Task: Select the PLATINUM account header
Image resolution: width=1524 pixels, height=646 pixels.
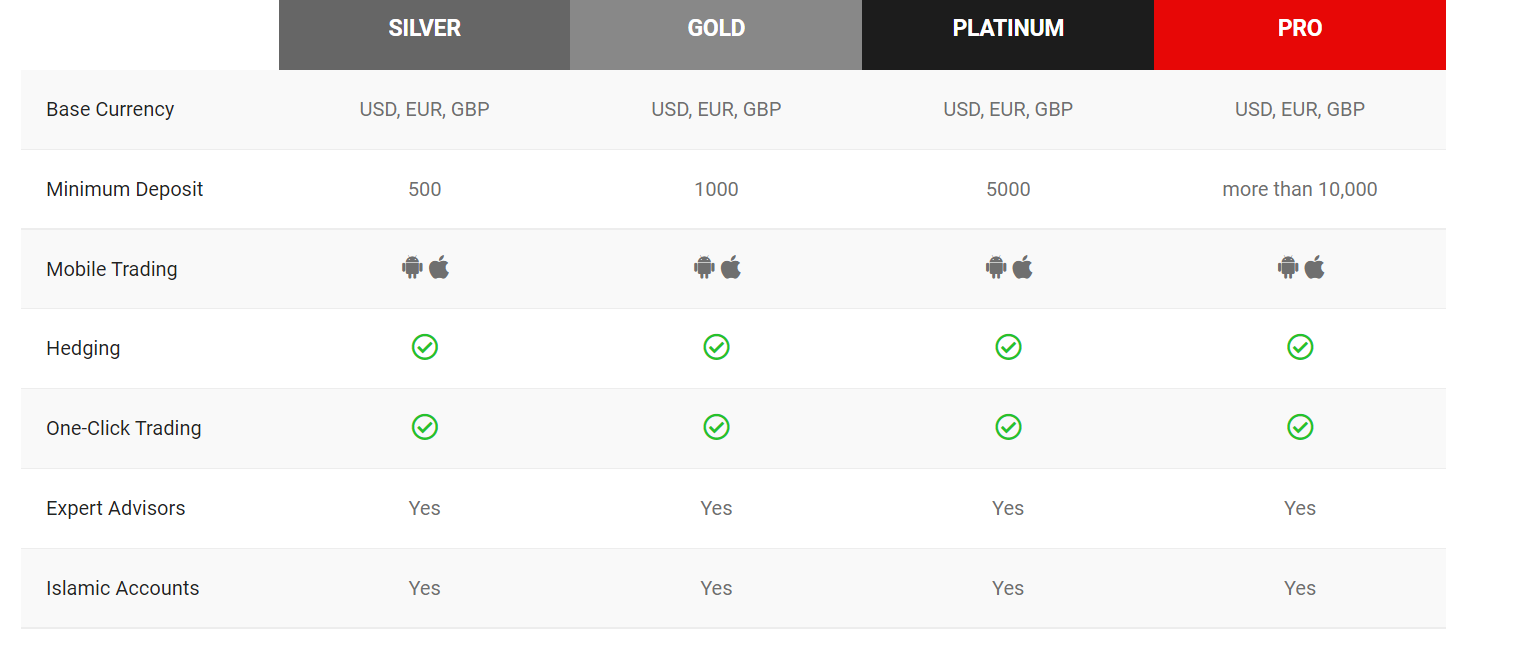Action: point(1008,35)
